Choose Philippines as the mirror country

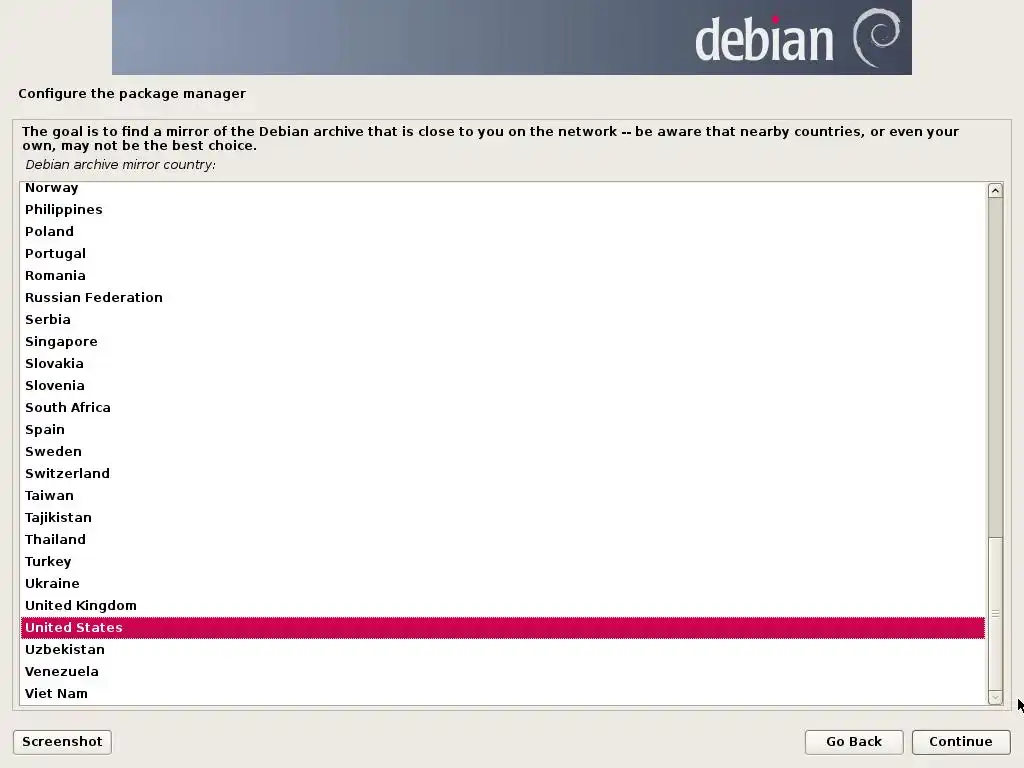pos(502,210)
